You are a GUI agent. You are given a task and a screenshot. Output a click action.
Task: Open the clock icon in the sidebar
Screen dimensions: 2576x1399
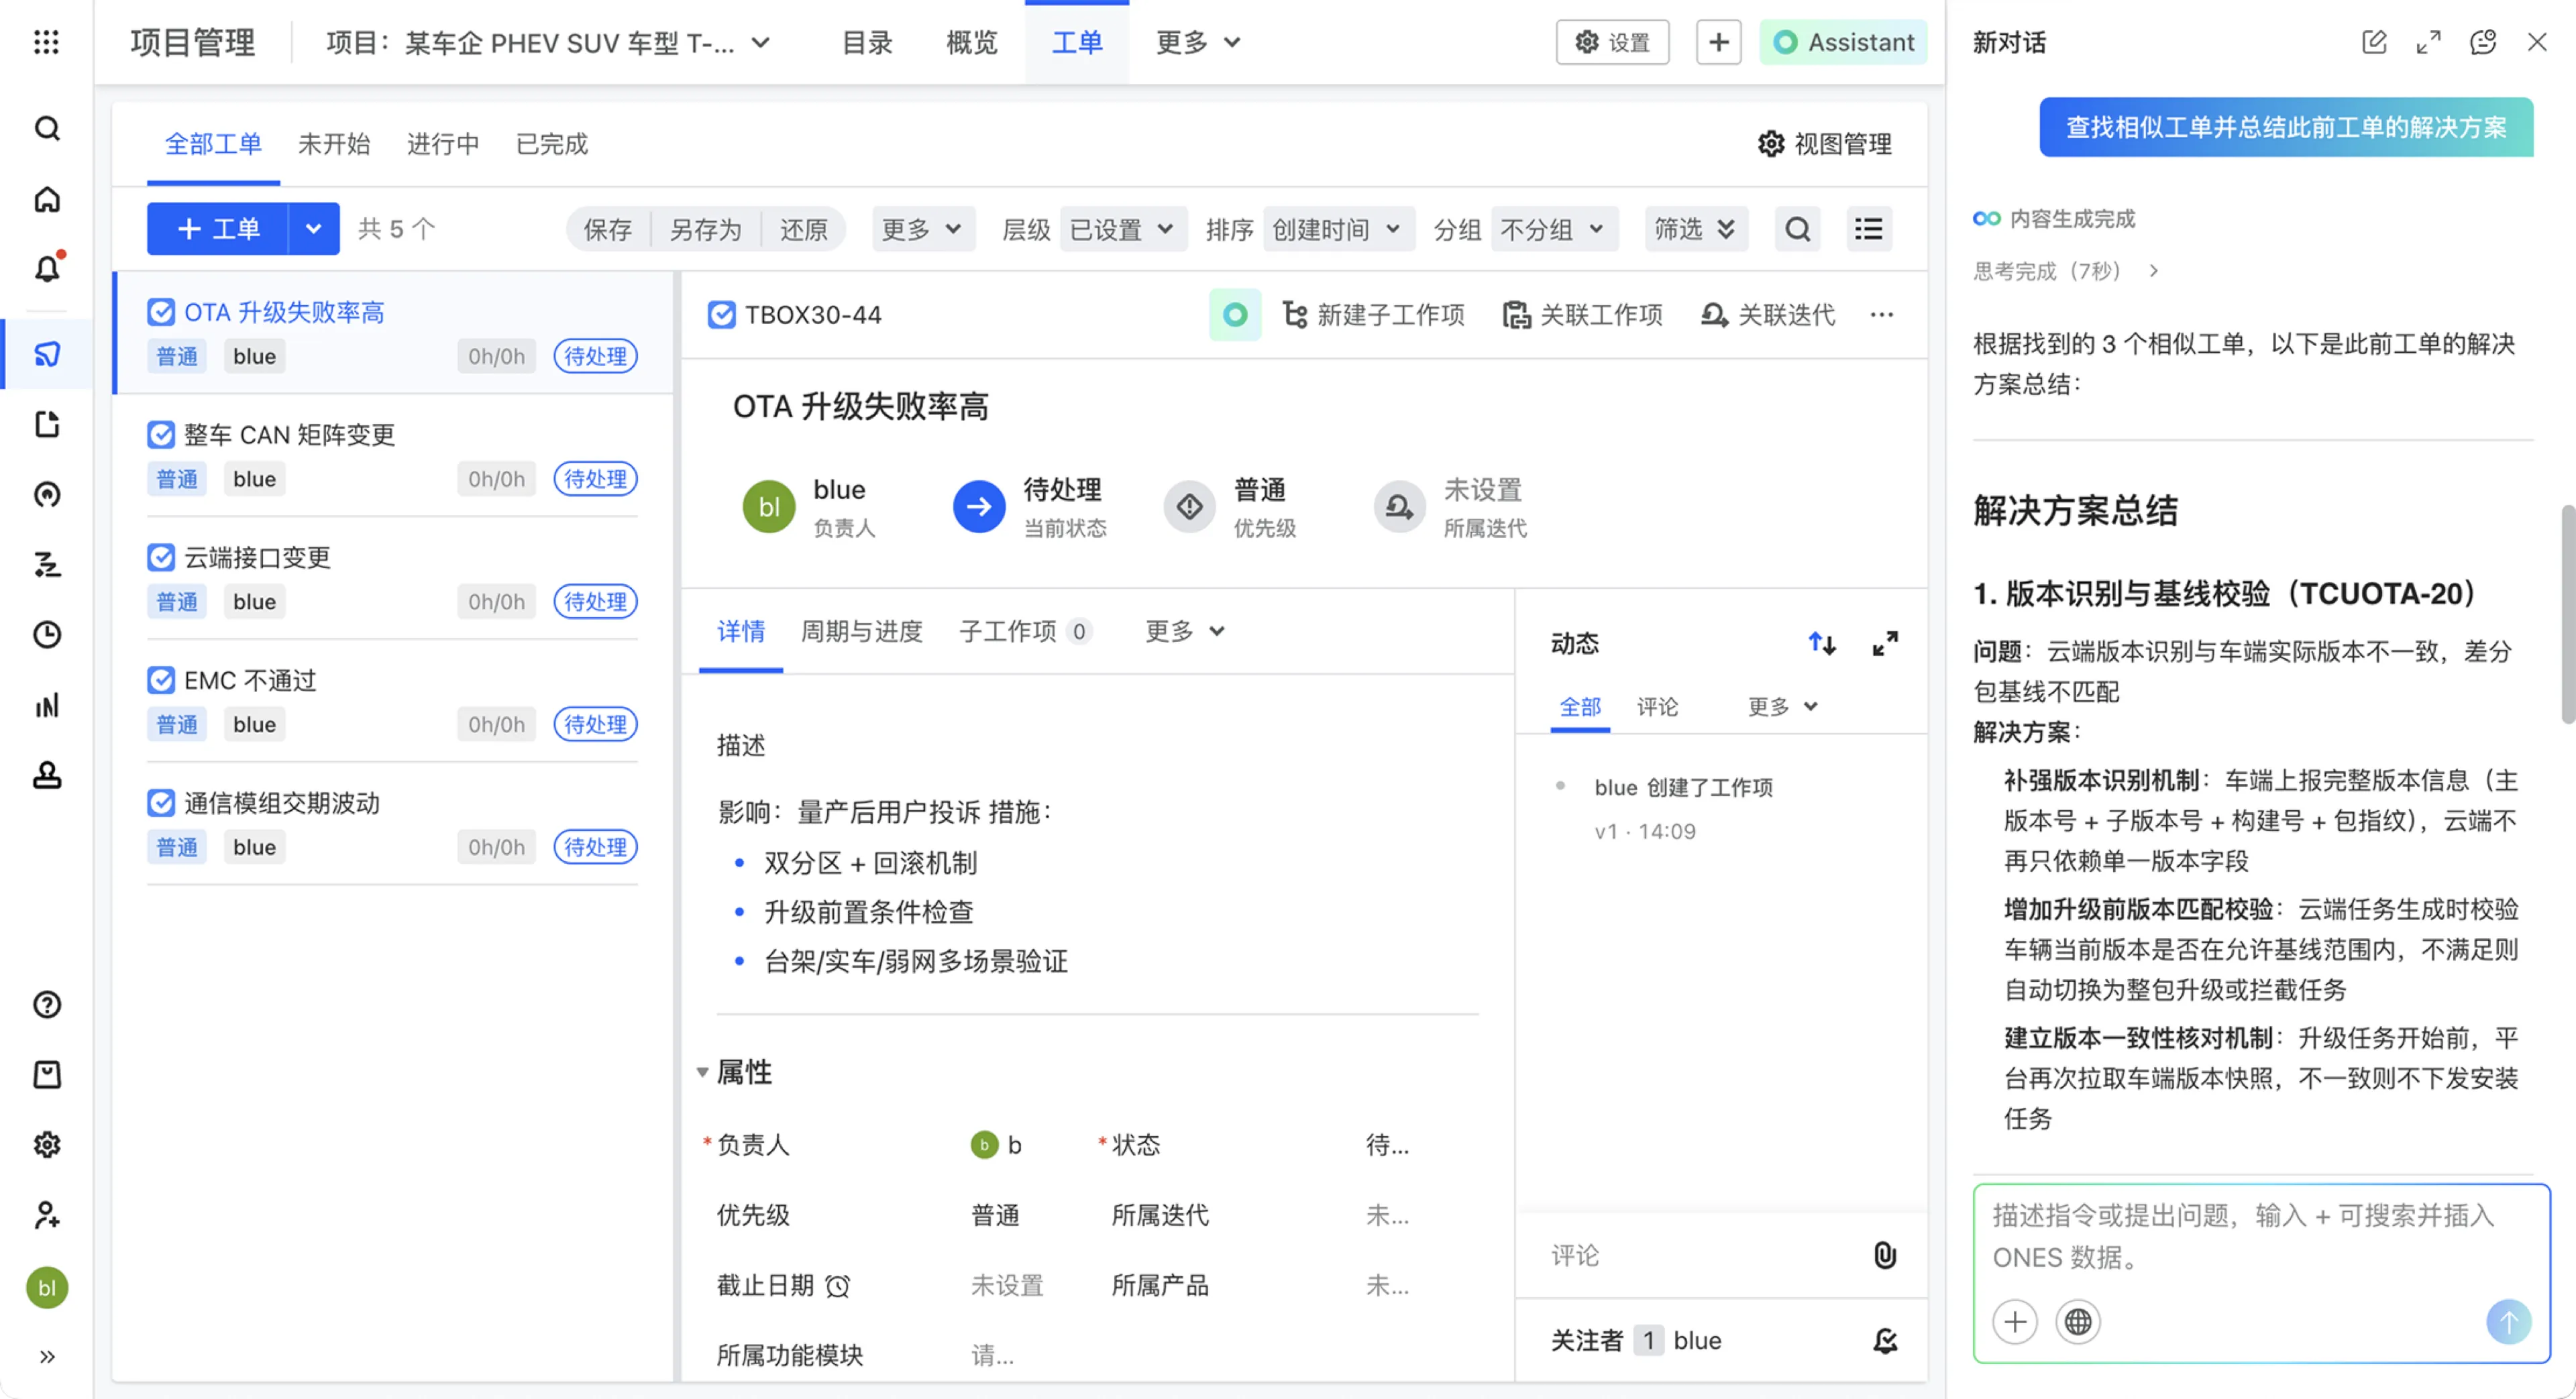[x=47, y=635]
